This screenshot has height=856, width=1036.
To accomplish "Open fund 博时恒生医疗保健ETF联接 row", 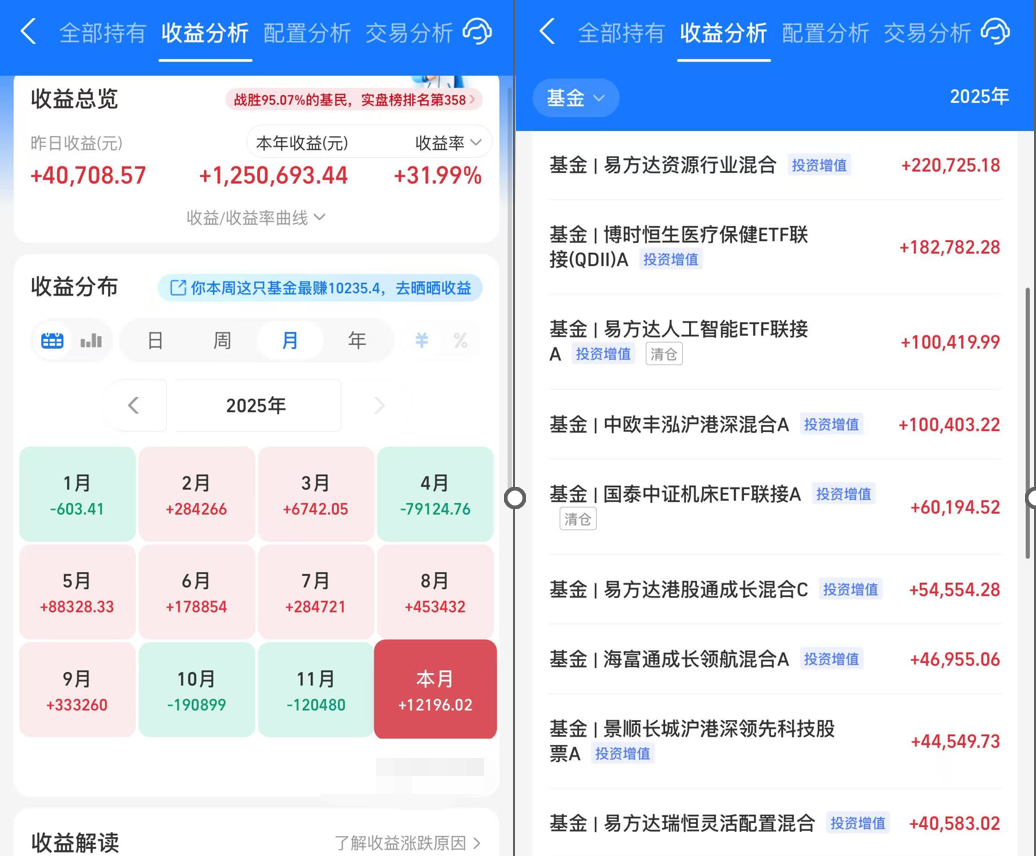I will (x=775, y=247).
